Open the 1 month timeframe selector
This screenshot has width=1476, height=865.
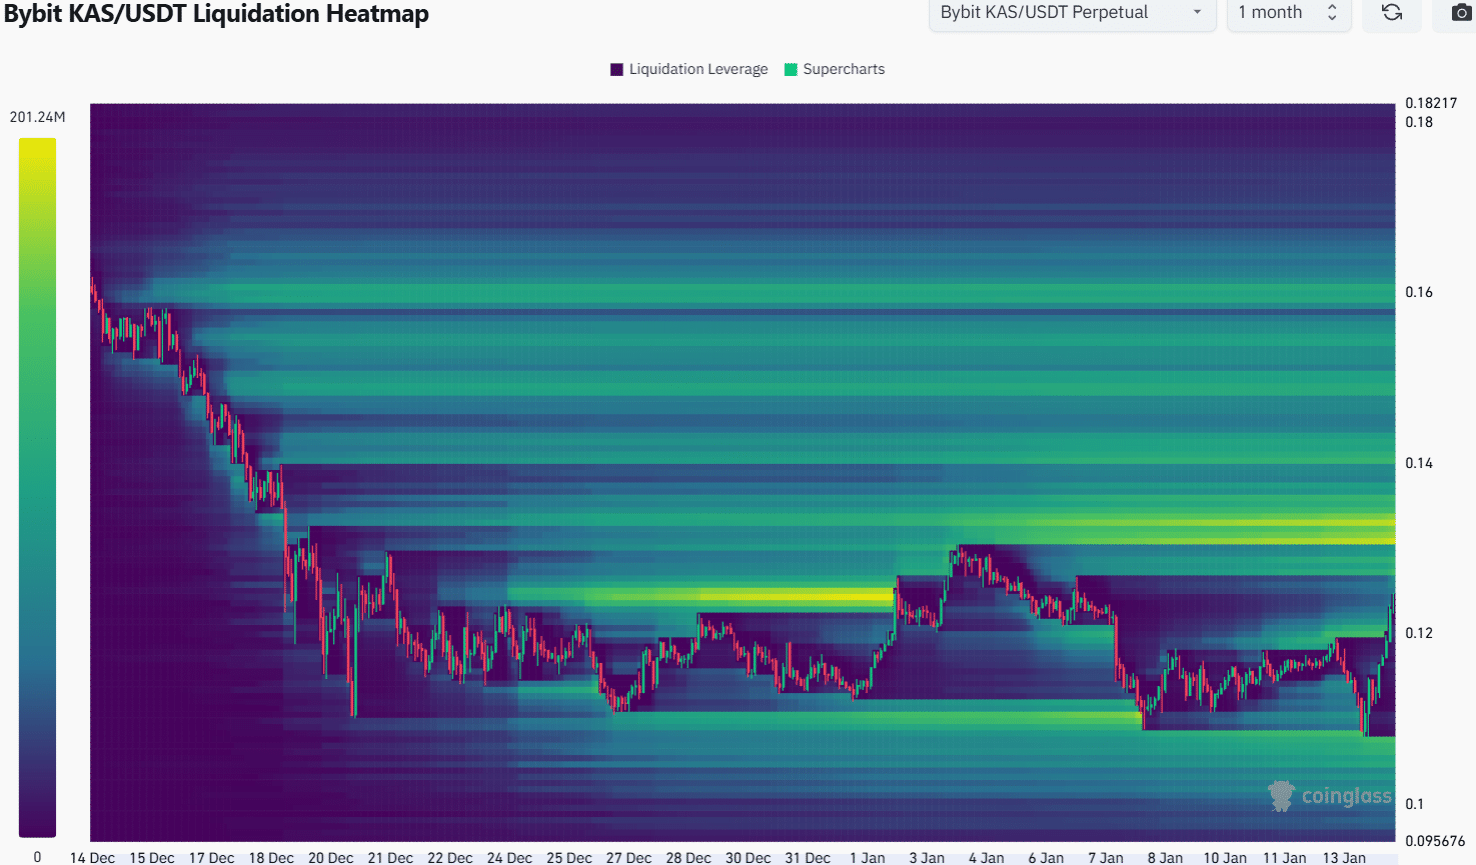[x=1289, y=13]
